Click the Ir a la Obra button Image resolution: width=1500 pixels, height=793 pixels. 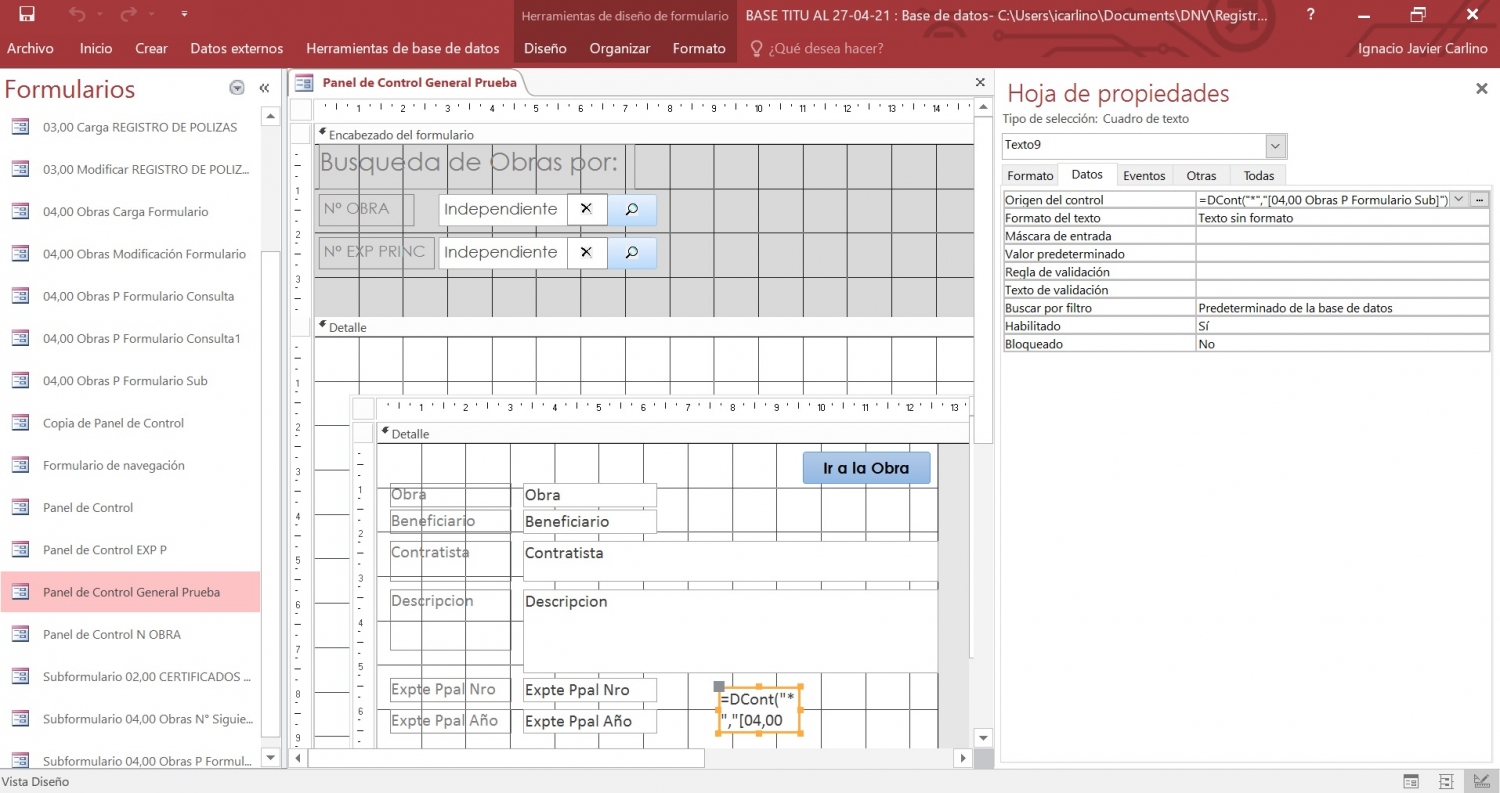click(866, 468)
